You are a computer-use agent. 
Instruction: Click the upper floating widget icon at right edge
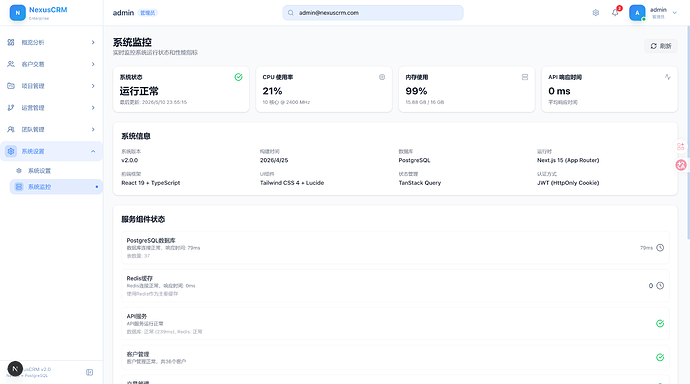[x=681, y=146]
